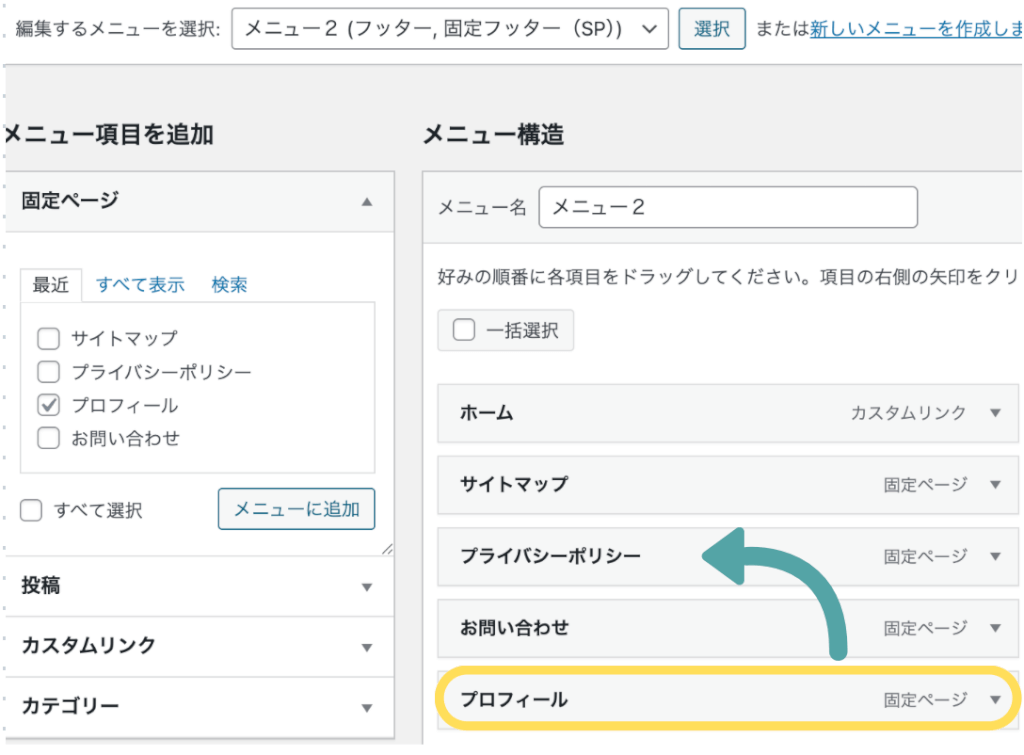
Task: Switch to the 検索 tab
Action: (229, 285)
